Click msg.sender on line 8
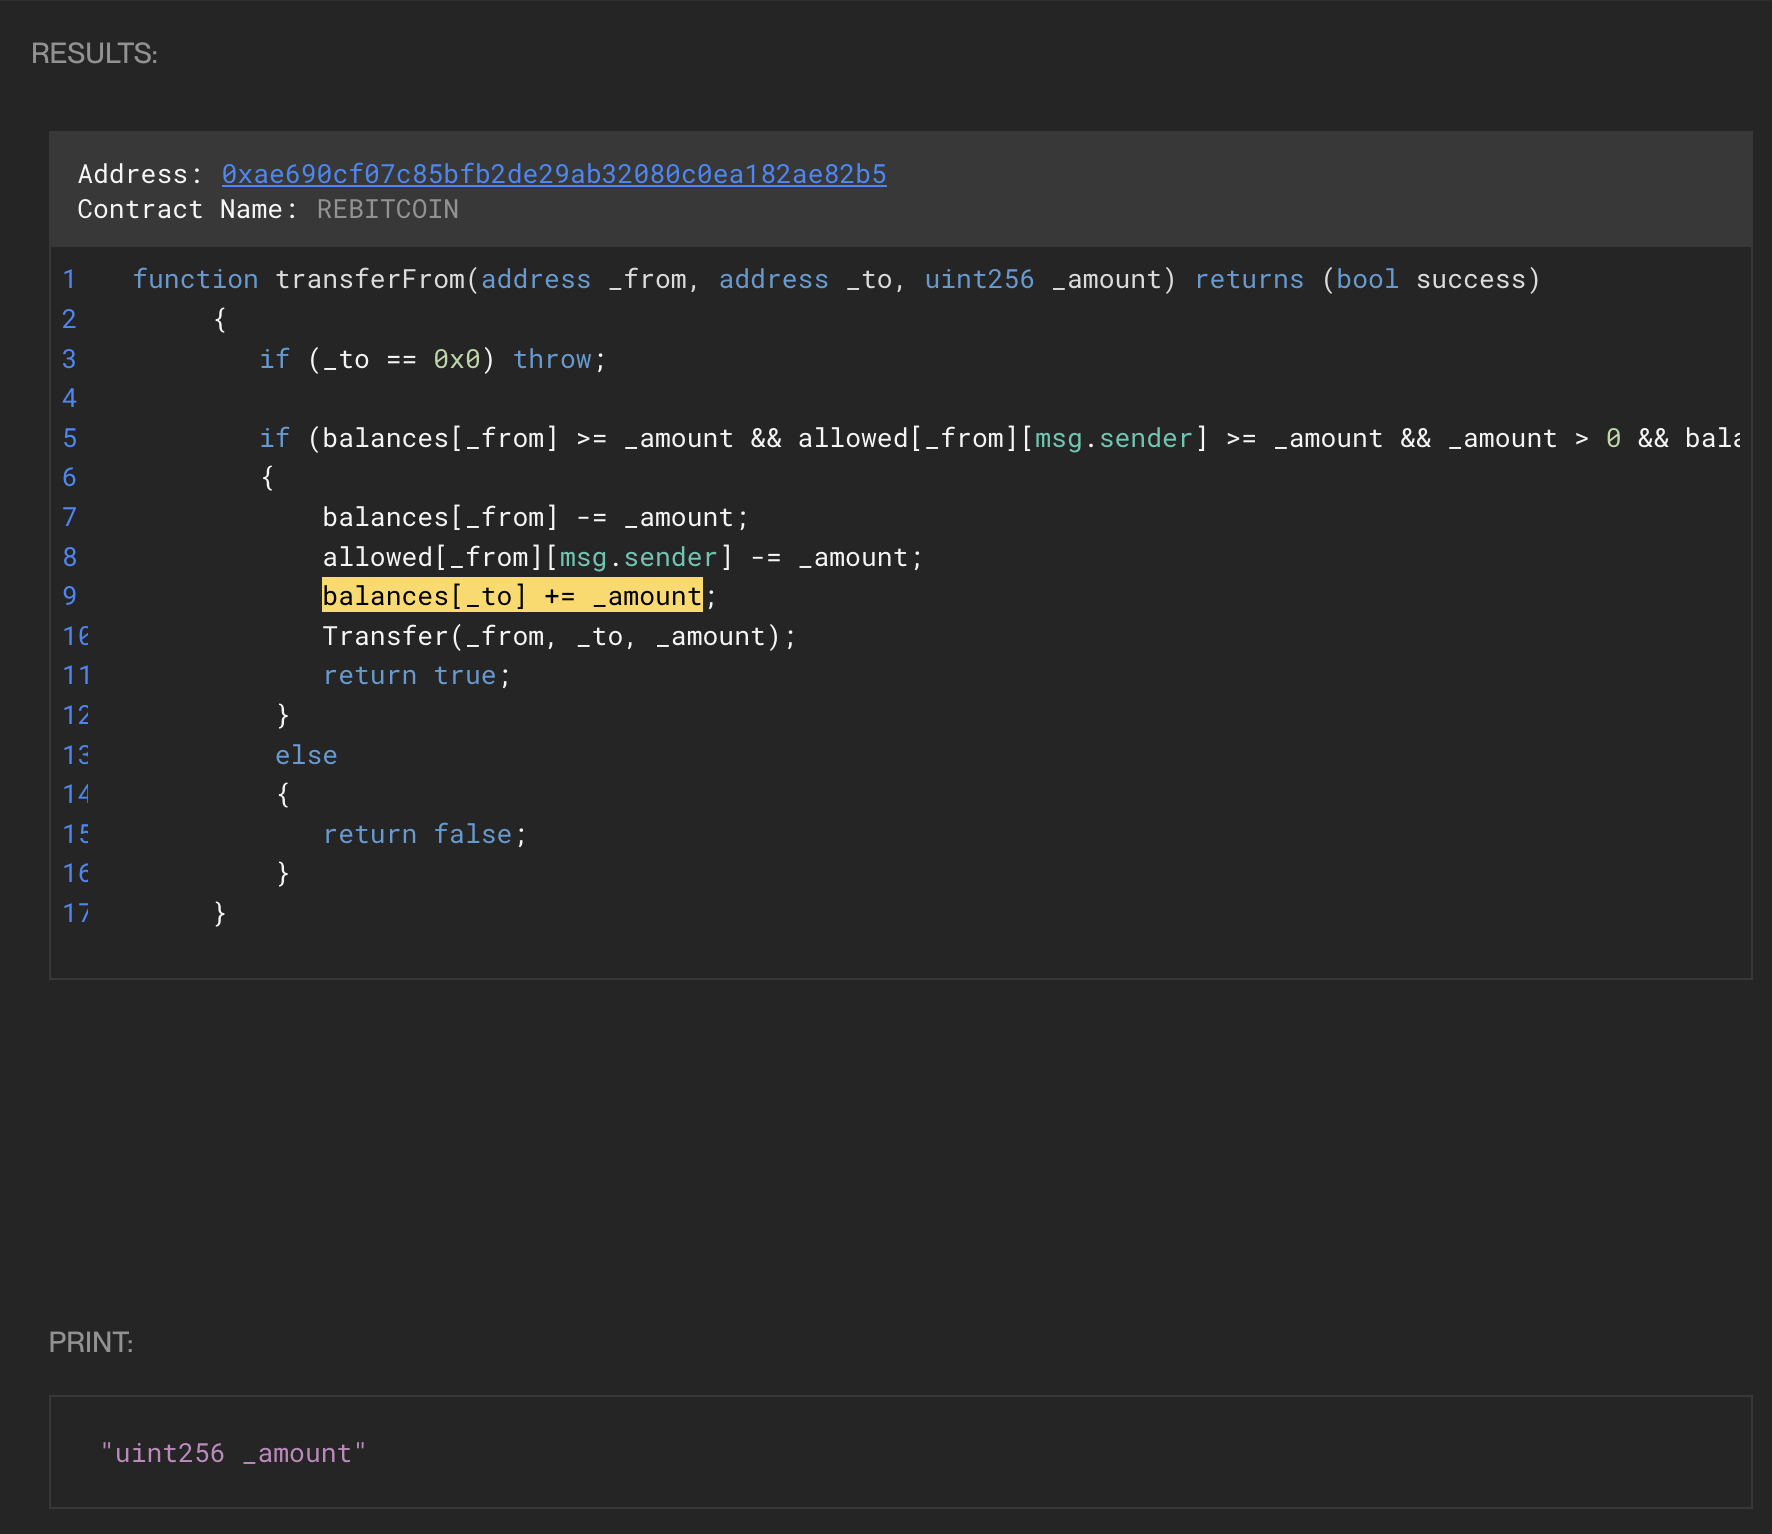 point(638,557)
